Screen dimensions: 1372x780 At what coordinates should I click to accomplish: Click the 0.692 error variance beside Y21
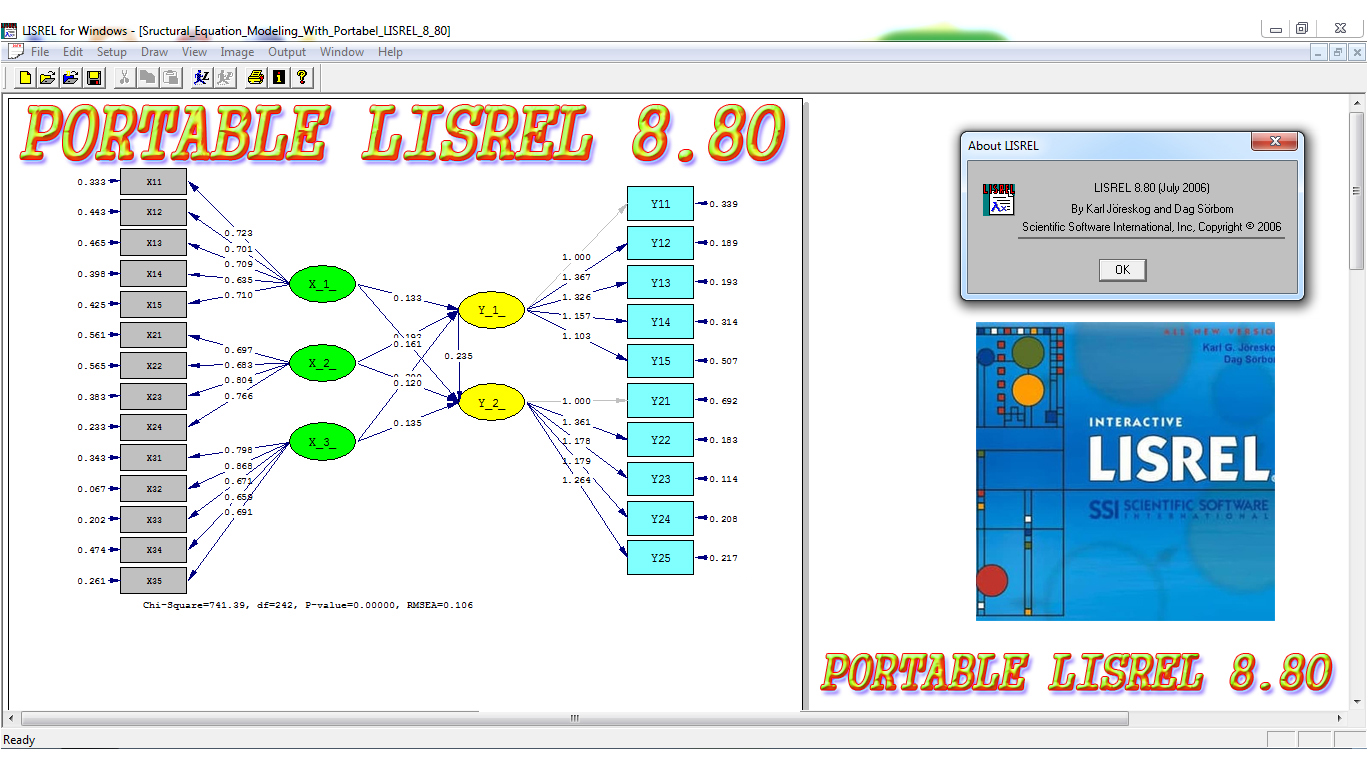pyautogui.click(x=723, y=401)
